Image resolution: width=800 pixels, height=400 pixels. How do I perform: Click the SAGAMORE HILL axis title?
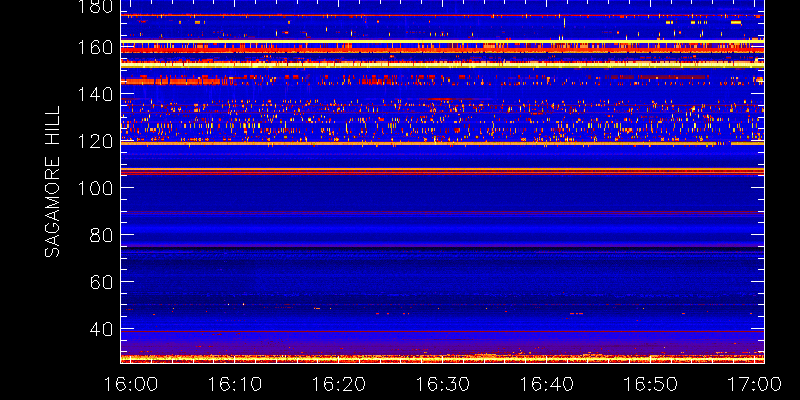click(x=52, y=182)
